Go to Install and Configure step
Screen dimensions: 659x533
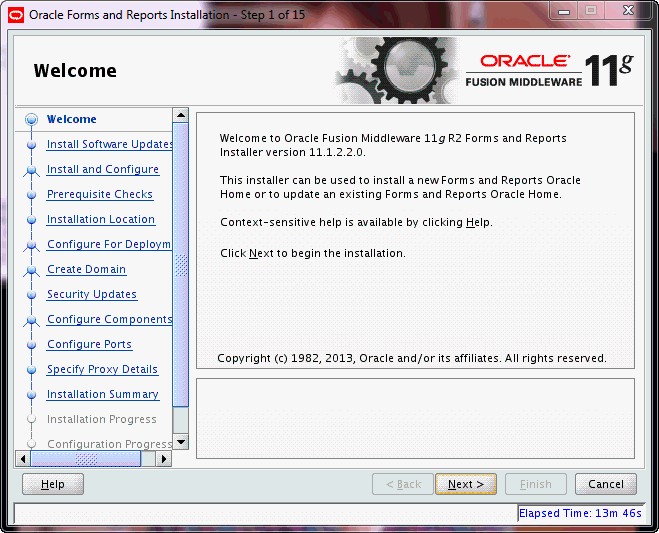(x=103, y=169)
